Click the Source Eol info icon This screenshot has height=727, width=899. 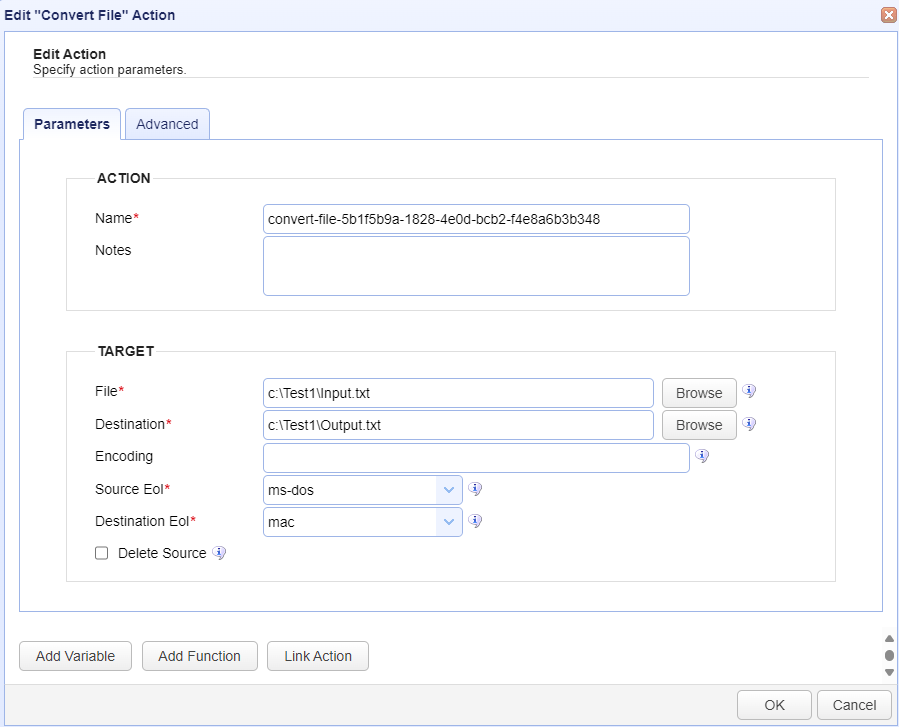pos(476,489)
